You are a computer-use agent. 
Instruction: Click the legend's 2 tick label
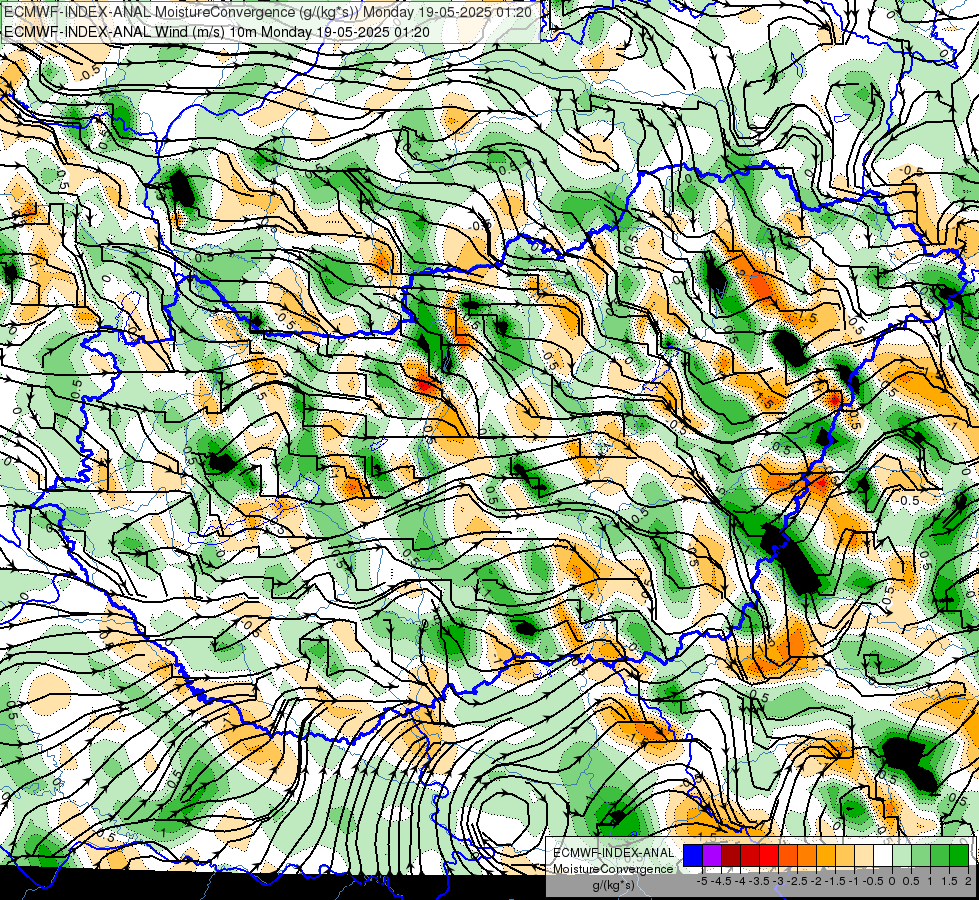[968, 881]
